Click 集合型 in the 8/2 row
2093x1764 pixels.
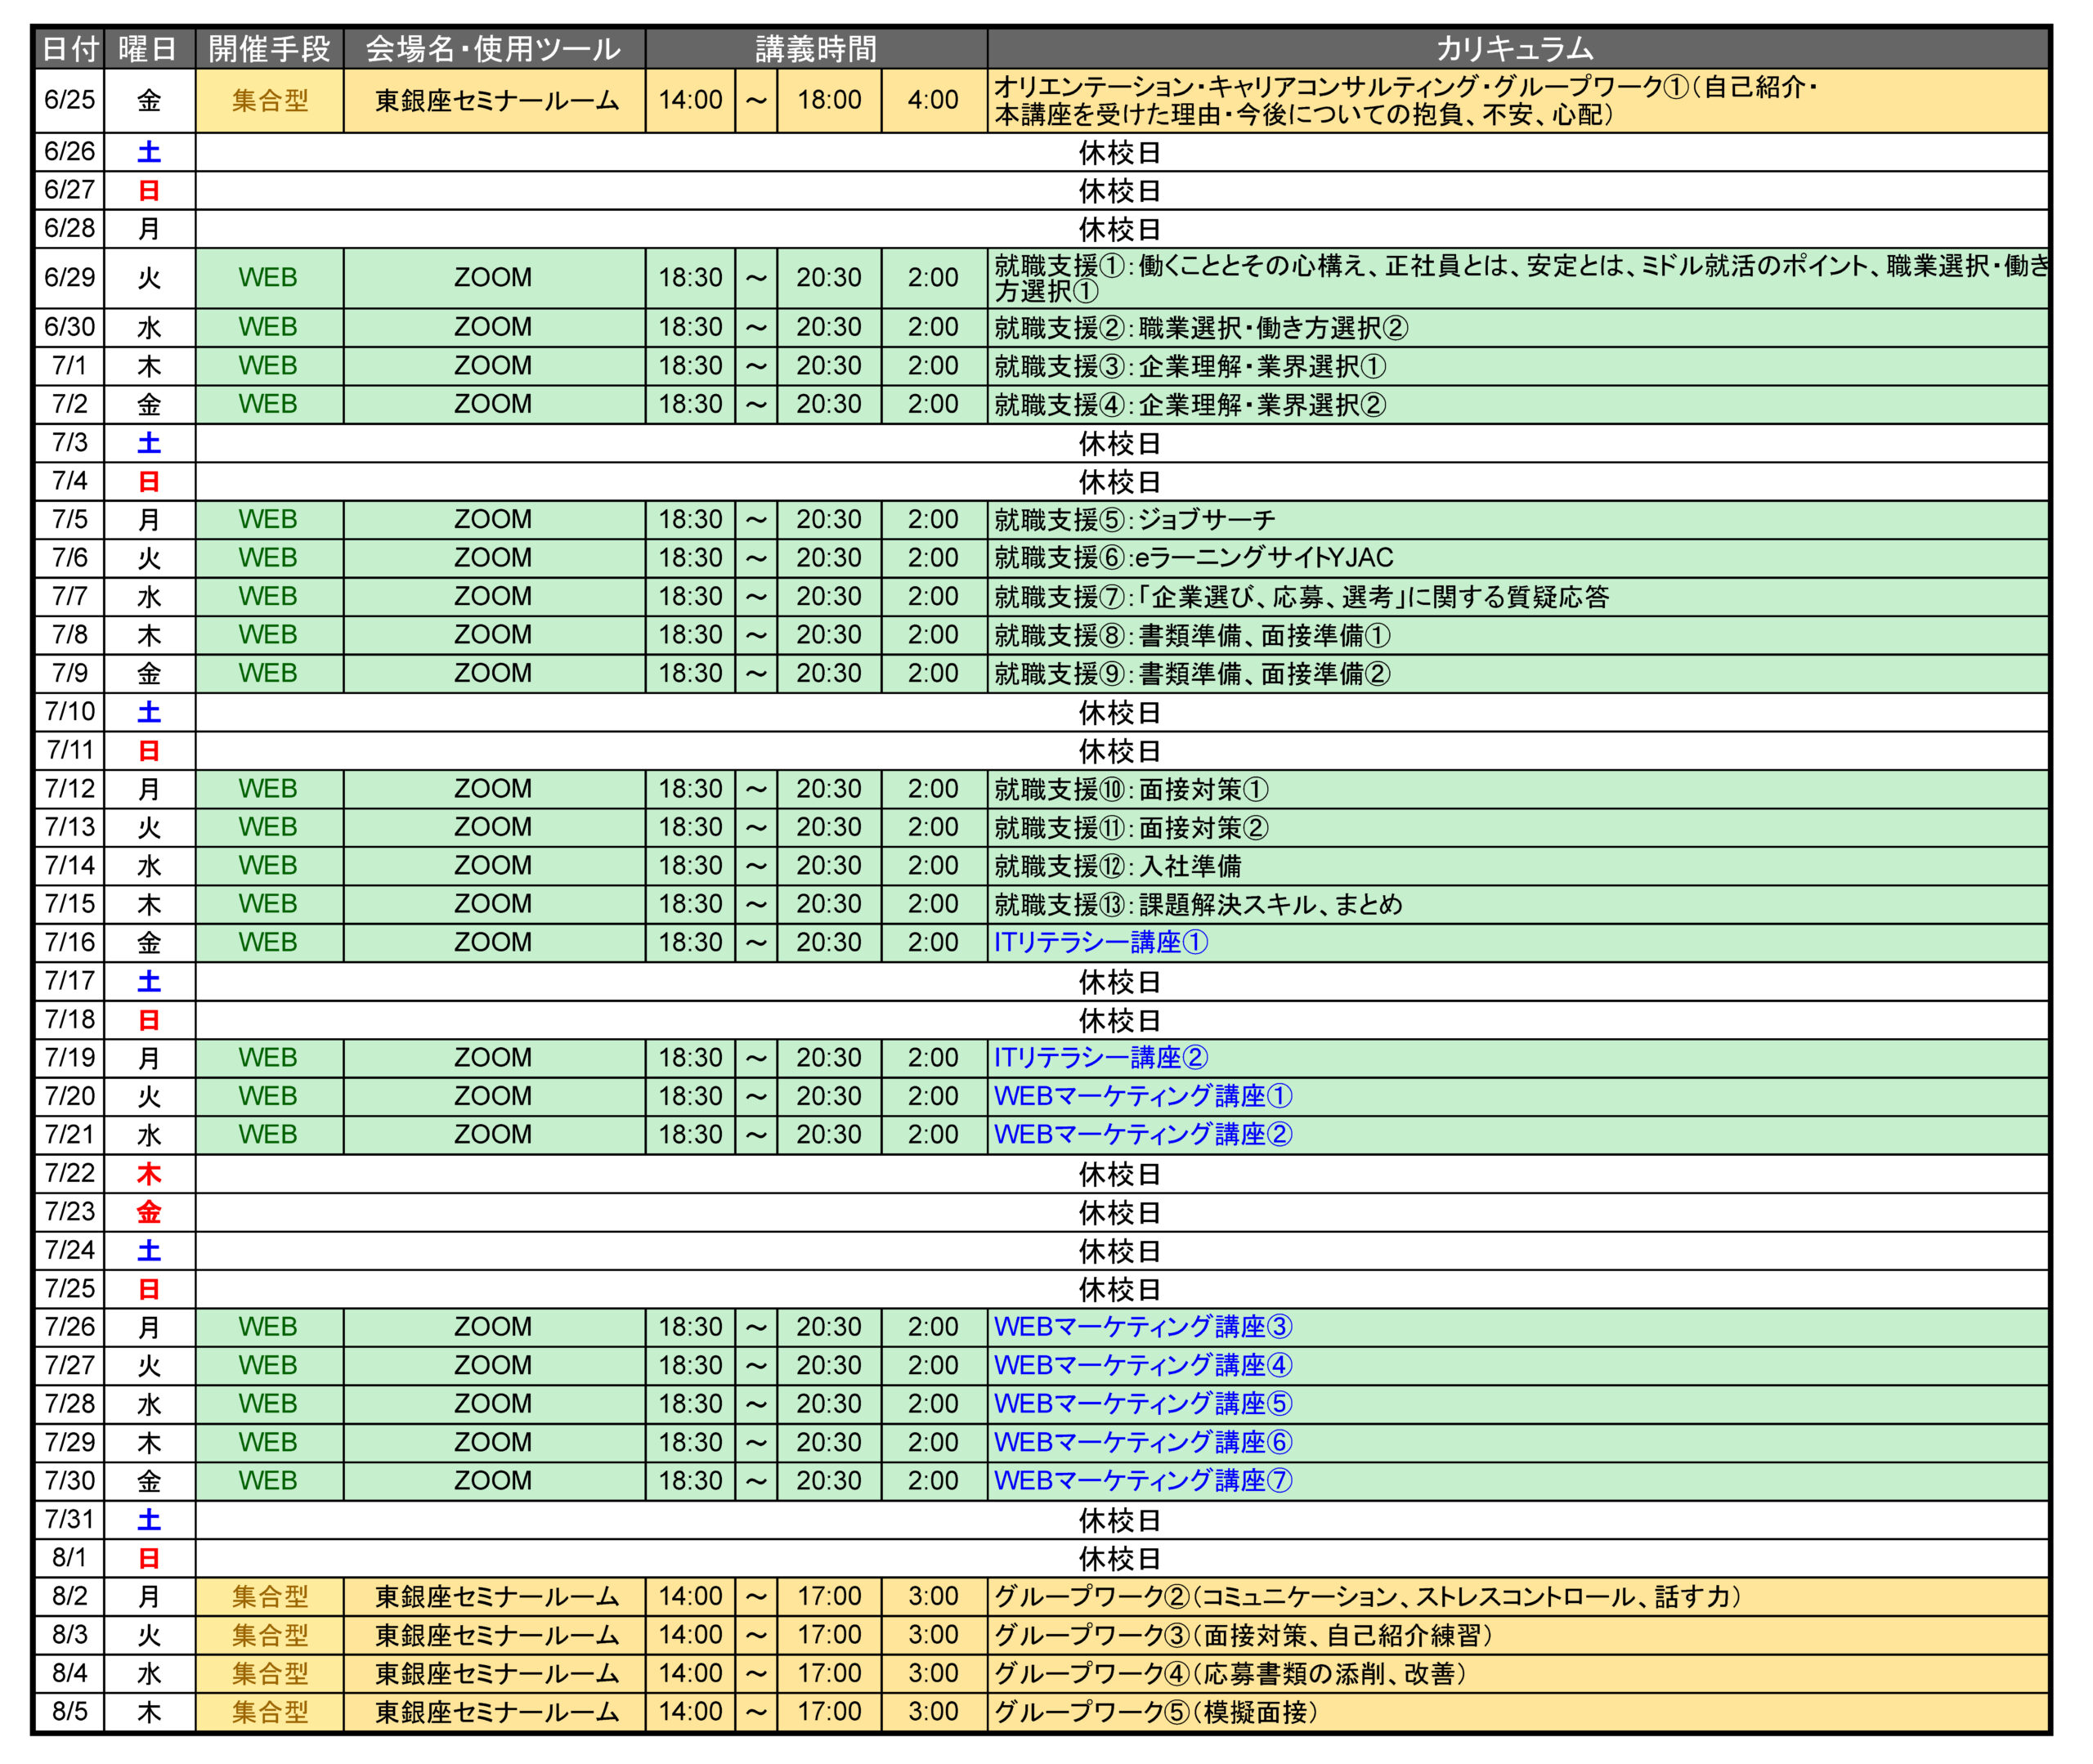[x=269, y=1597]
